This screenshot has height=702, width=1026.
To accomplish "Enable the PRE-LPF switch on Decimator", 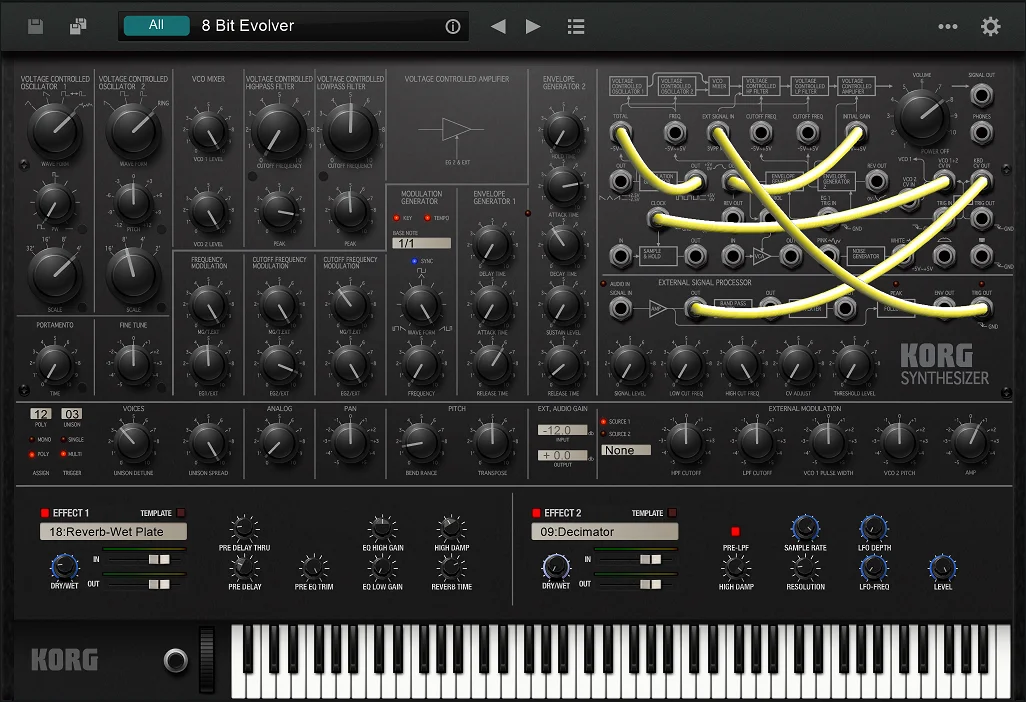I will pyautogui.click(x=735, y=531).
